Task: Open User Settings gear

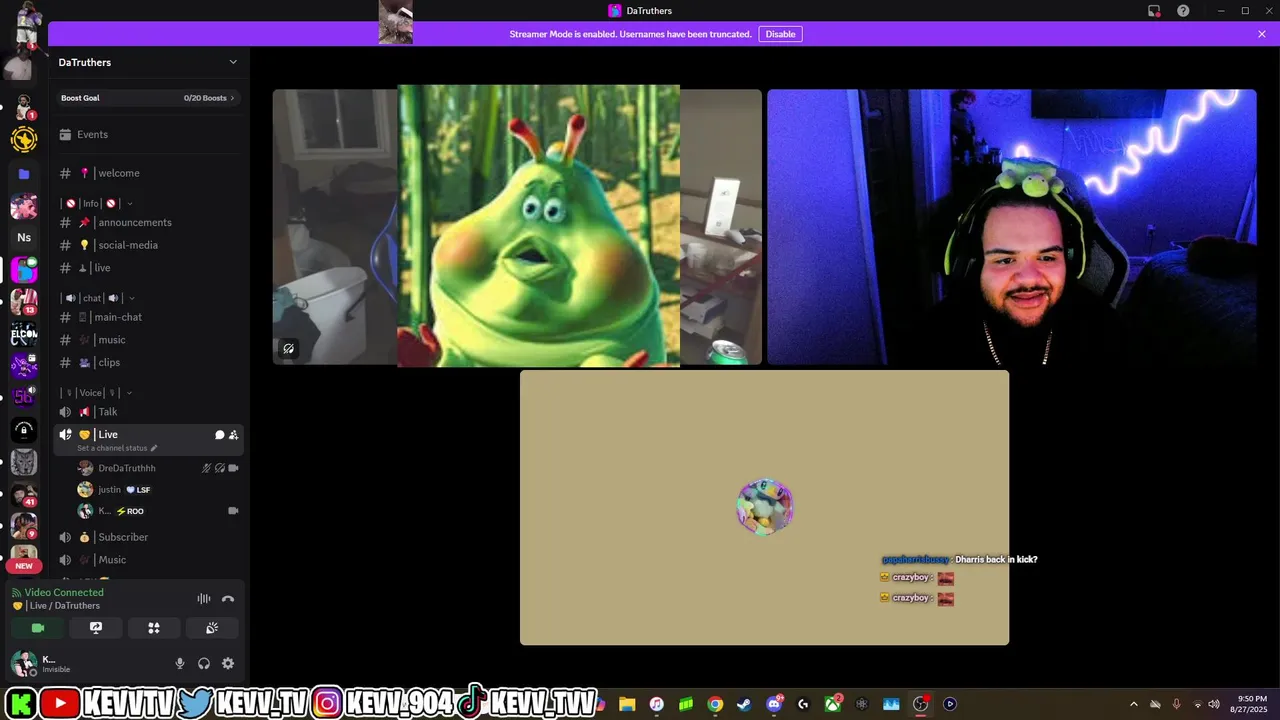Action: (x=228, y=663)
